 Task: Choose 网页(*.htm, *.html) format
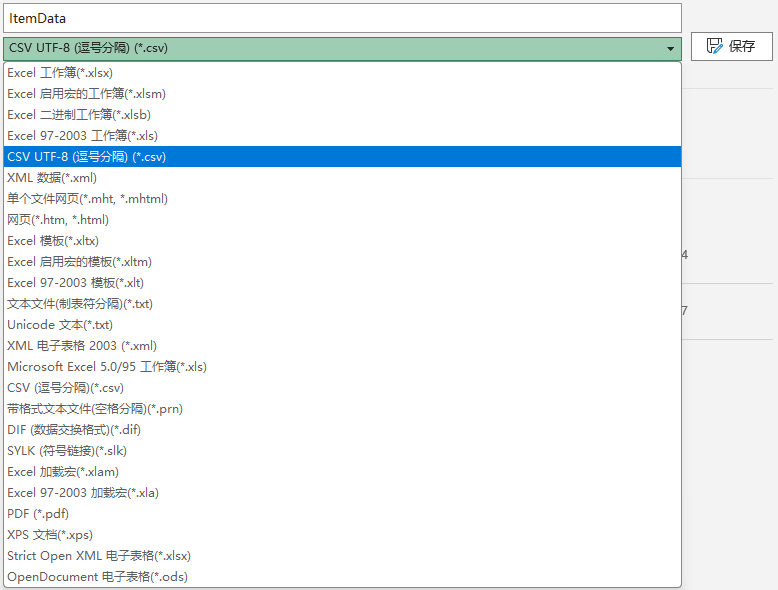(x=58, y=220)
